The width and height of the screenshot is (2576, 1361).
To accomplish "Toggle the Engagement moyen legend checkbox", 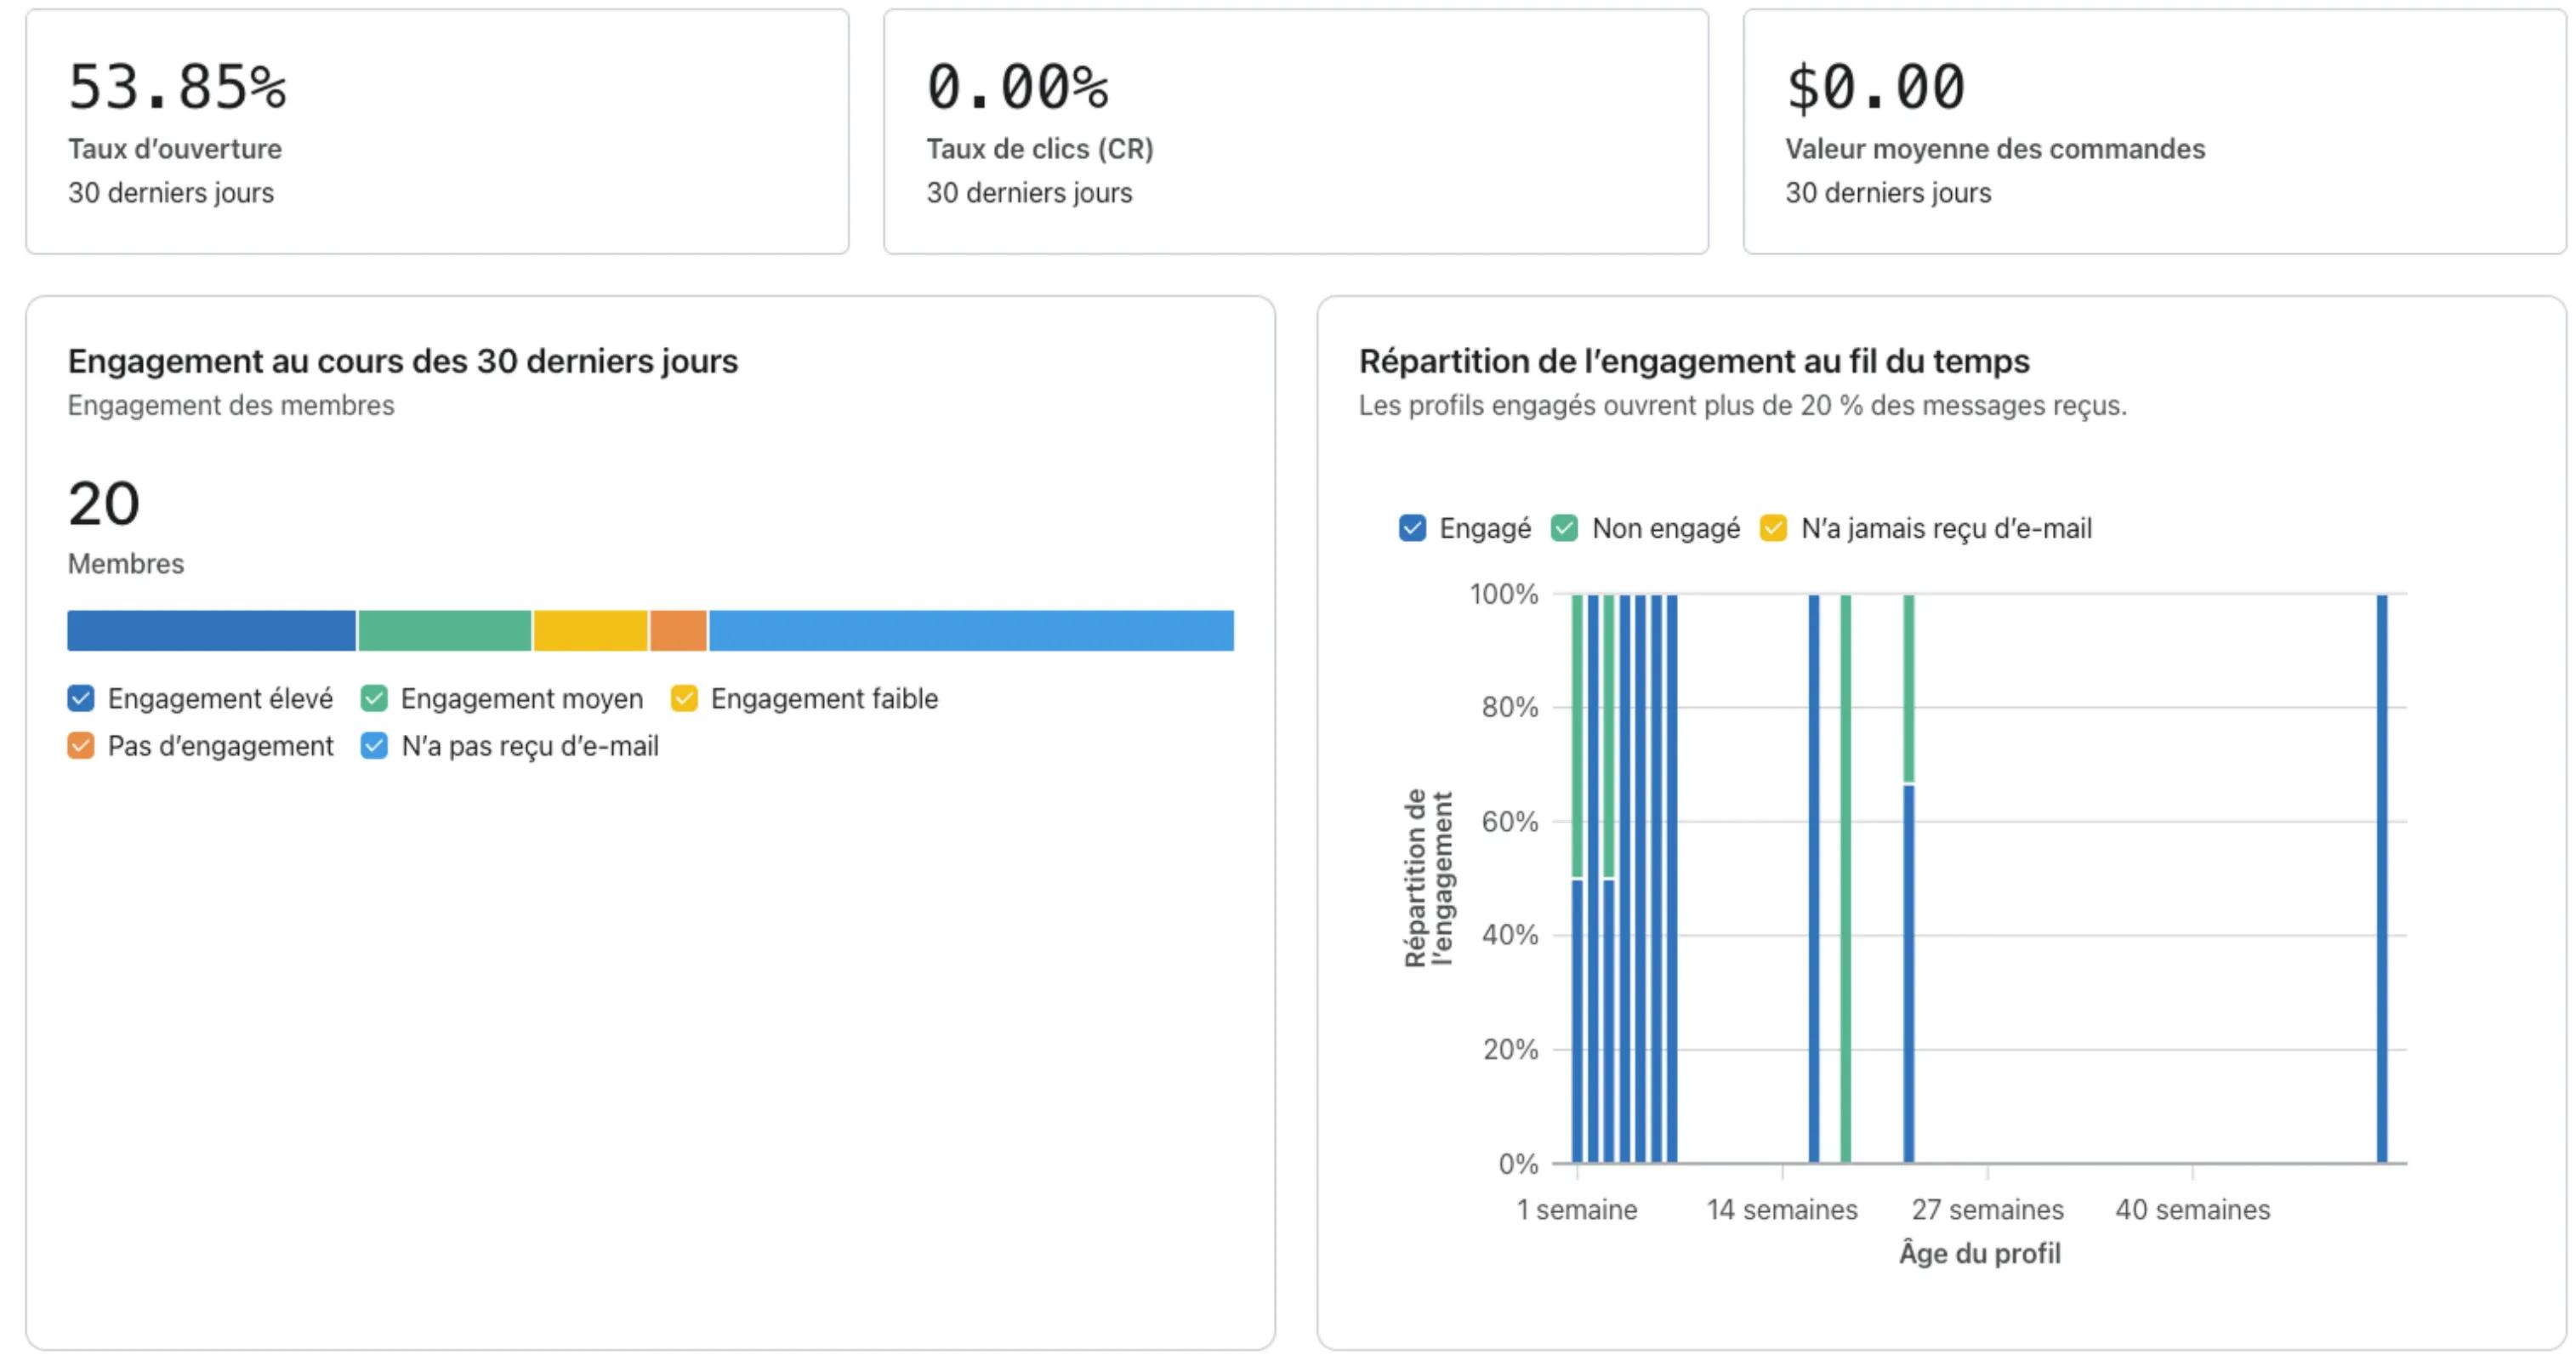I will click(x=374, y=698).
